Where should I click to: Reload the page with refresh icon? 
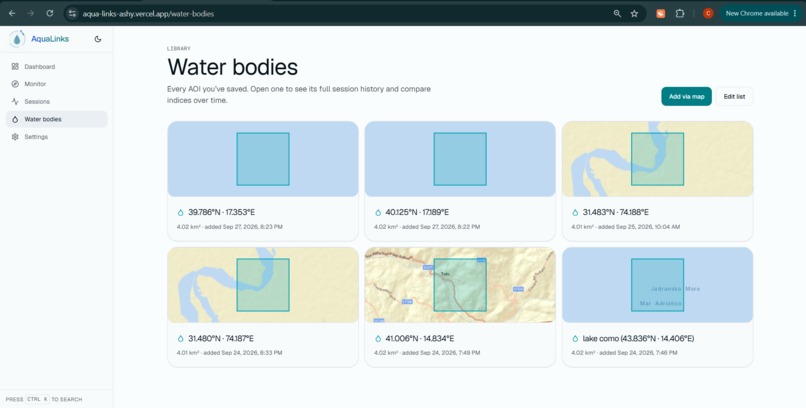pos(50,13)
